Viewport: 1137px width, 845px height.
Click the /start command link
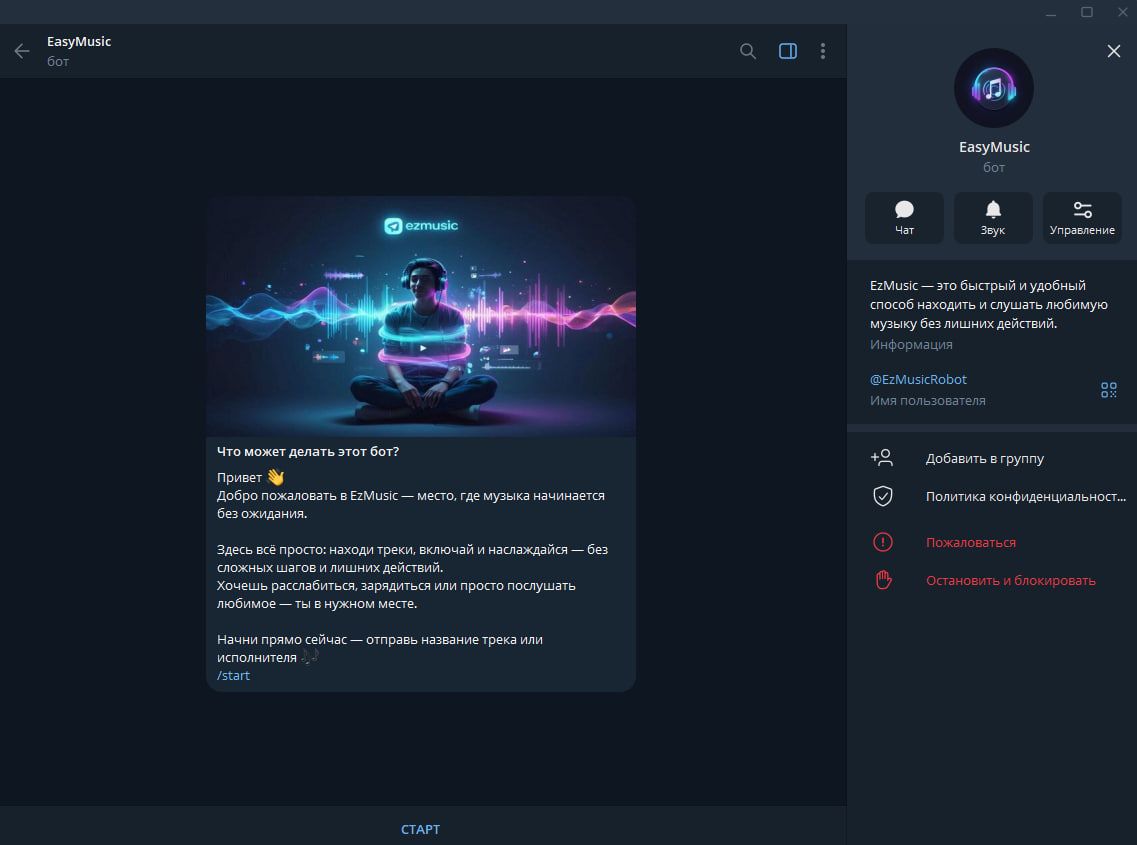click(x=233, y=675)
